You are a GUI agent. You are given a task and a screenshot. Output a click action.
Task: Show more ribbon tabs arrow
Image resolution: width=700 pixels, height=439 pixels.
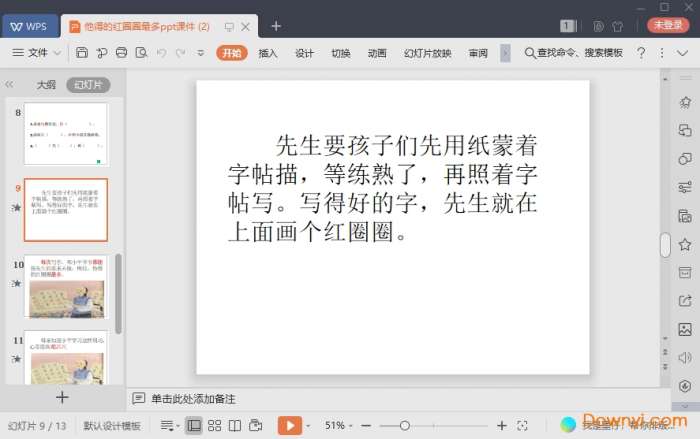coord(505,53)
